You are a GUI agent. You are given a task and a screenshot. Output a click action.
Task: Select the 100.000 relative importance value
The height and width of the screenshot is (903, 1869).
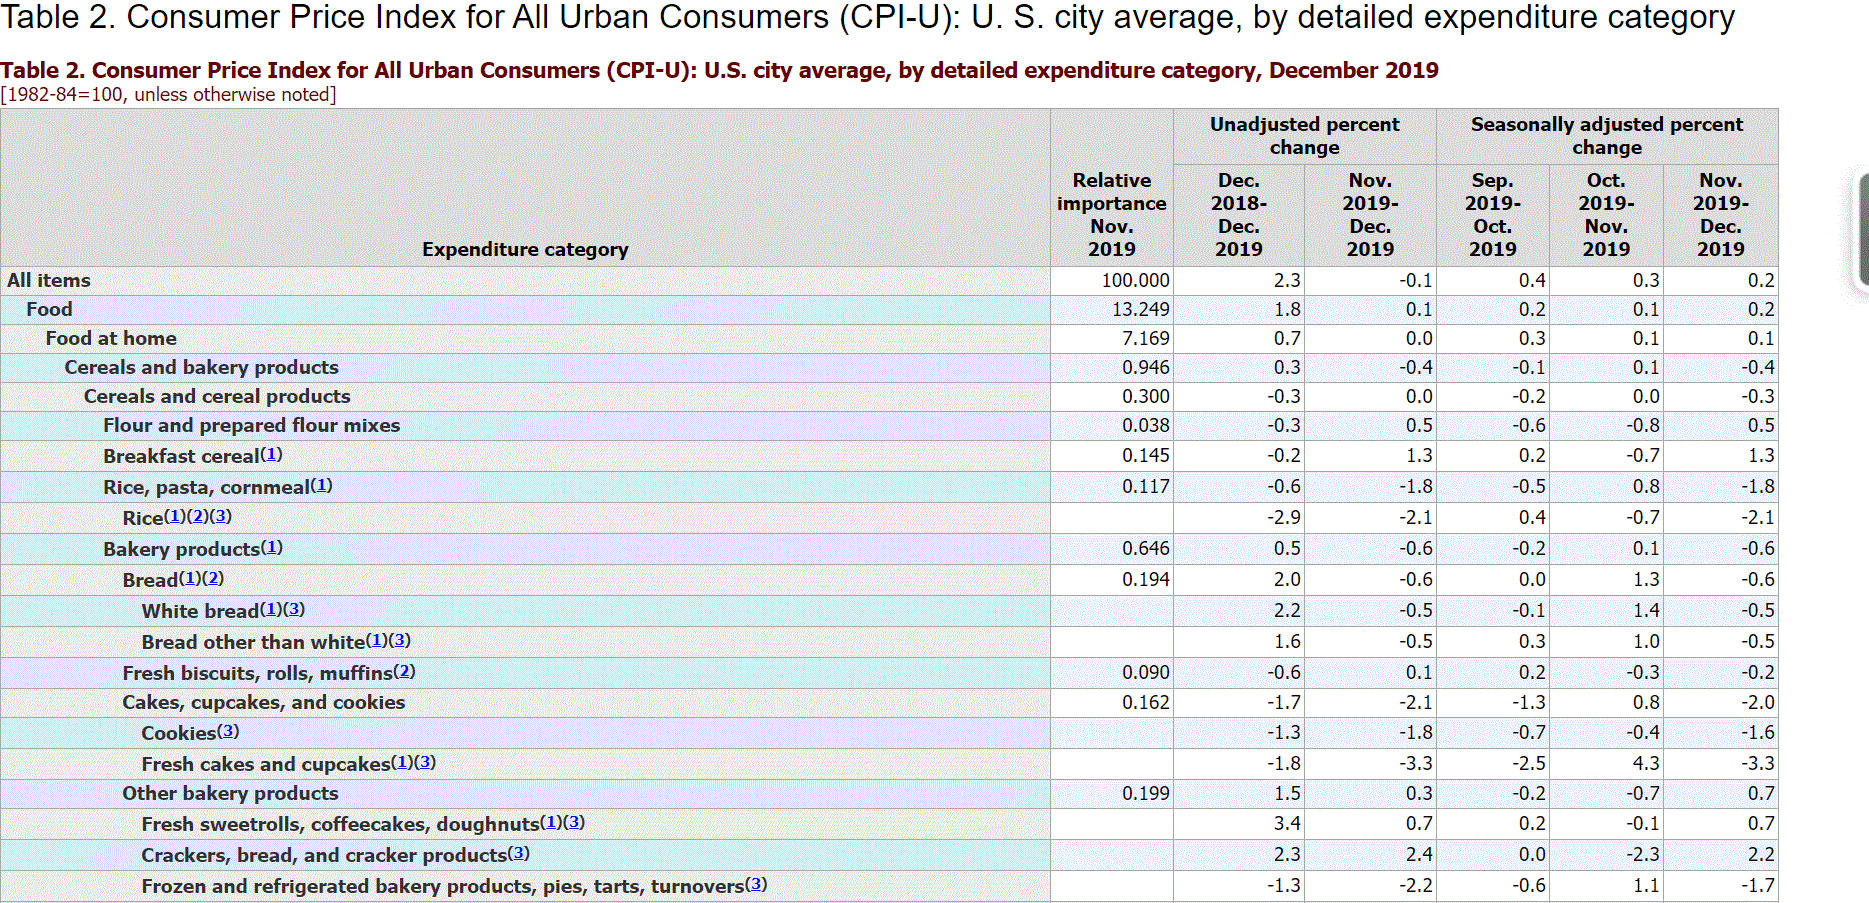[1135, 280]
